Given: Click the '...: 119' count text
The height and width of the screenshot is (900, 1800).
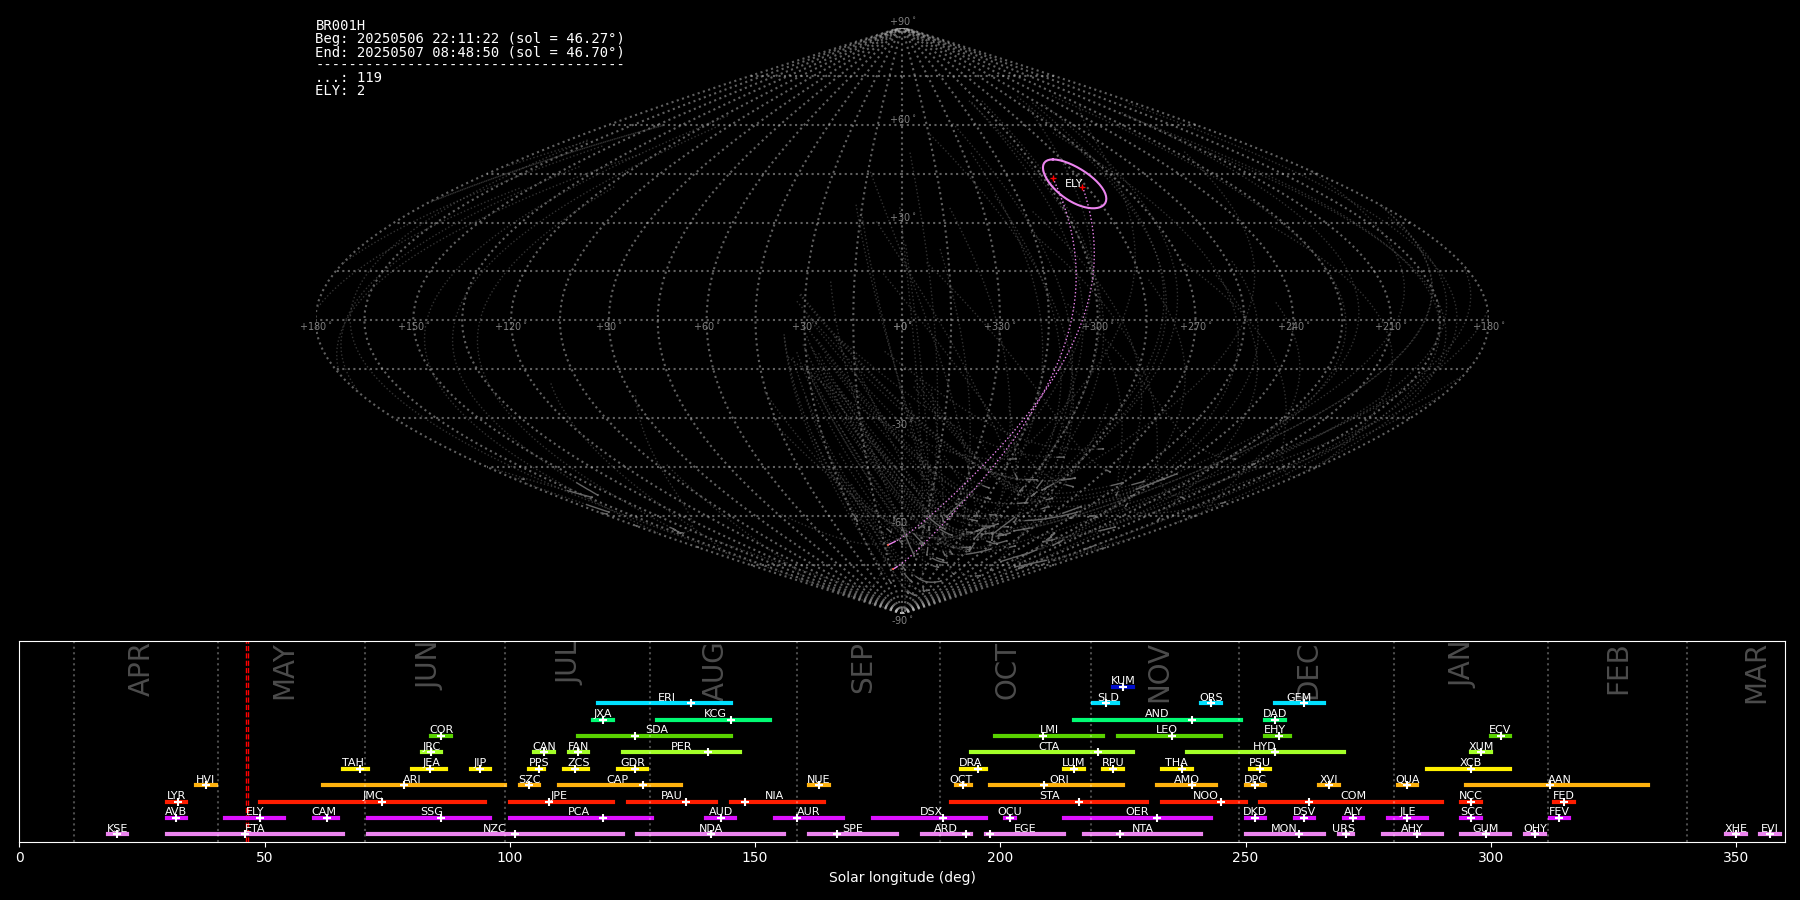Looking at the screenshot, I should pos(348,78).
